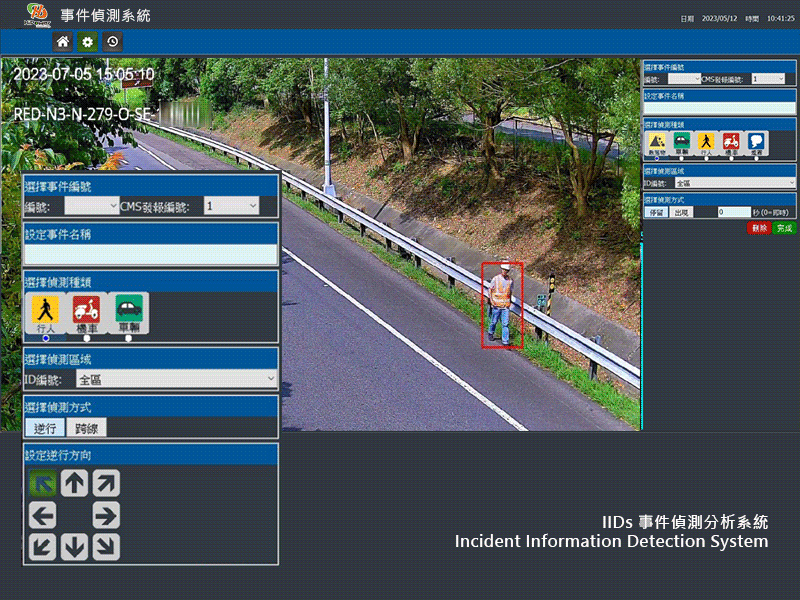Pick the smoke detection icon in right panel
The width and height of the screenshot is (800, 600).
pyautogui.click(x=757, y=143)
